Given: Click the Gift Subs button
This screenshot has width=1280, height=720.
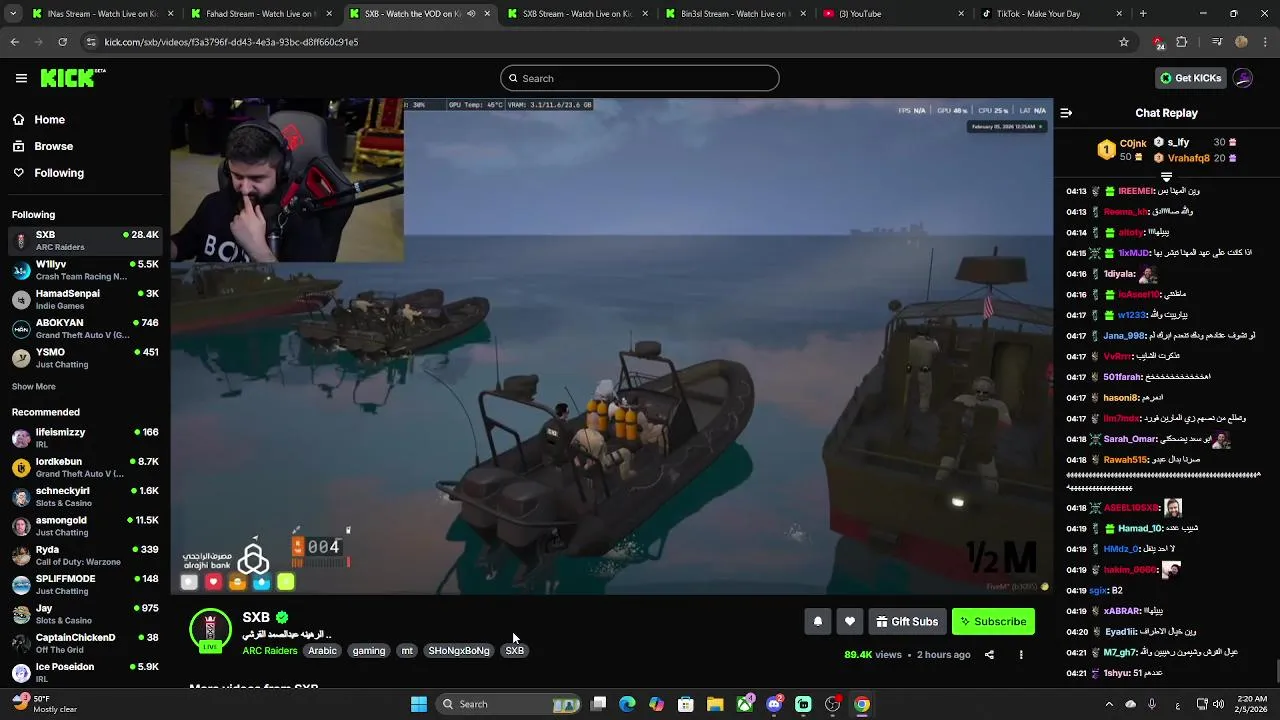Looking at the screenshot, I should tap(908, 622).
